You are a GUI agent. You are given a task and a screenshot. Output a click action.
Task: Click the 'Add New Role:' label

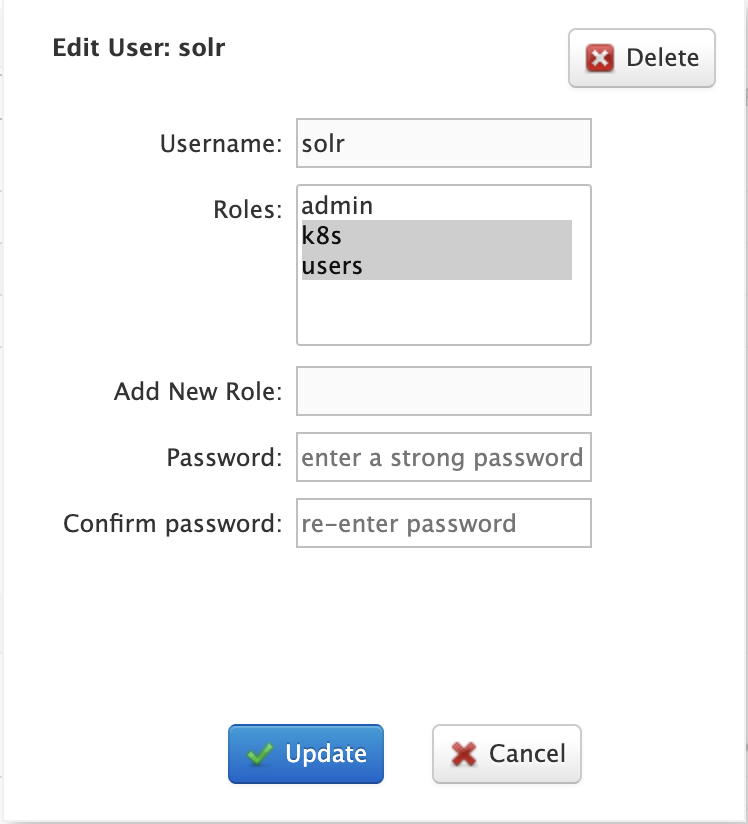(x=198, y=391)
